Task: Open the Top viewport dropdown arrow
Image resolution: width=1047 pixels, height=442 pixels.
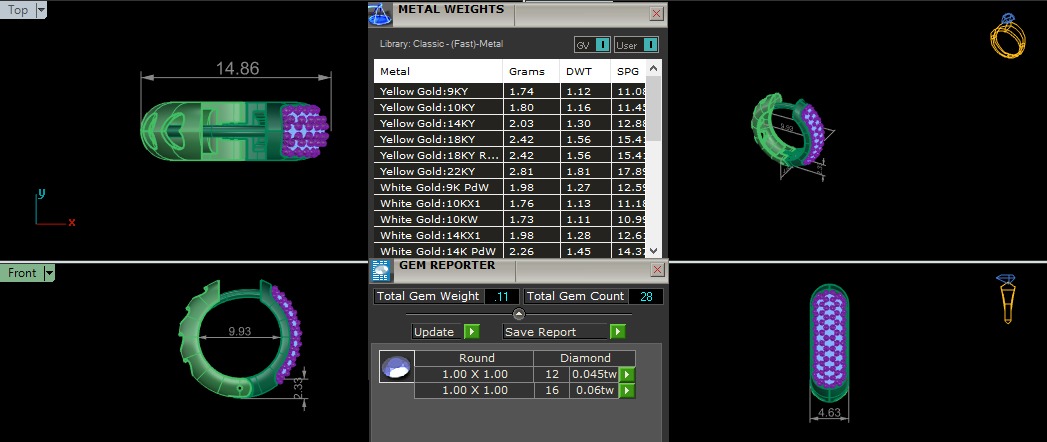Action: coord(41,10)
